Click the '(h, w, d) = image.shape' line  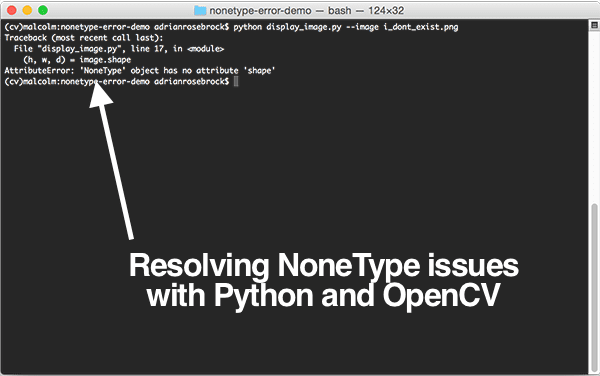click(77, 60)
